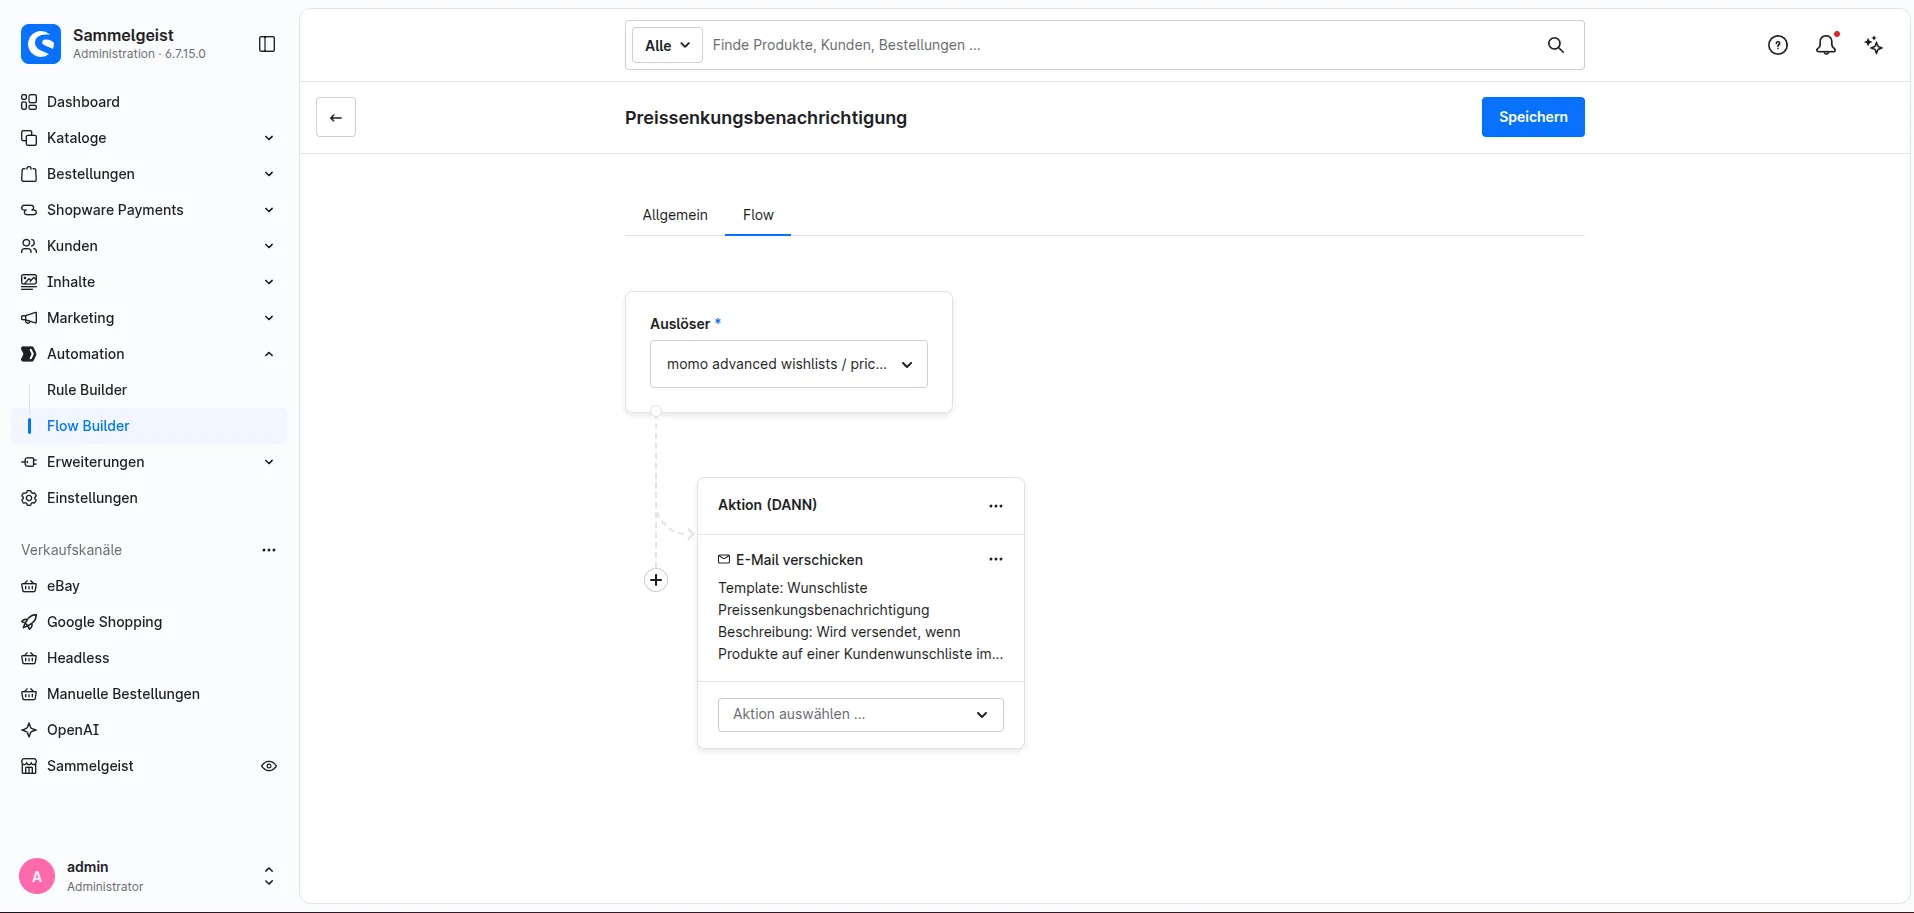This screenshot has height=913, width=1914.
Task: Click the Inhalte icon
Action: [29, 282]
